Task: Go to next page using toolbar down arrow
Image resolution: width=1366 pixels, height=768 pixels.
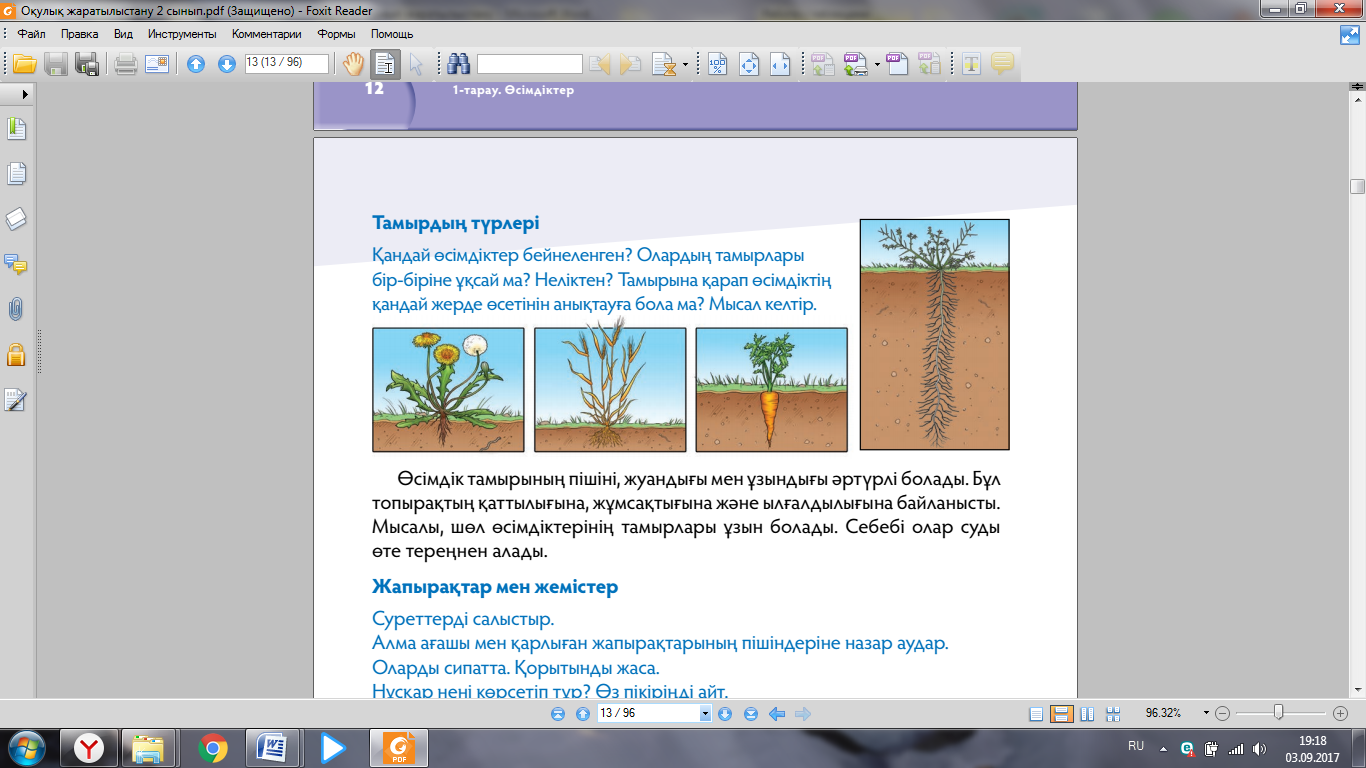Action: [x=227, y=64]
